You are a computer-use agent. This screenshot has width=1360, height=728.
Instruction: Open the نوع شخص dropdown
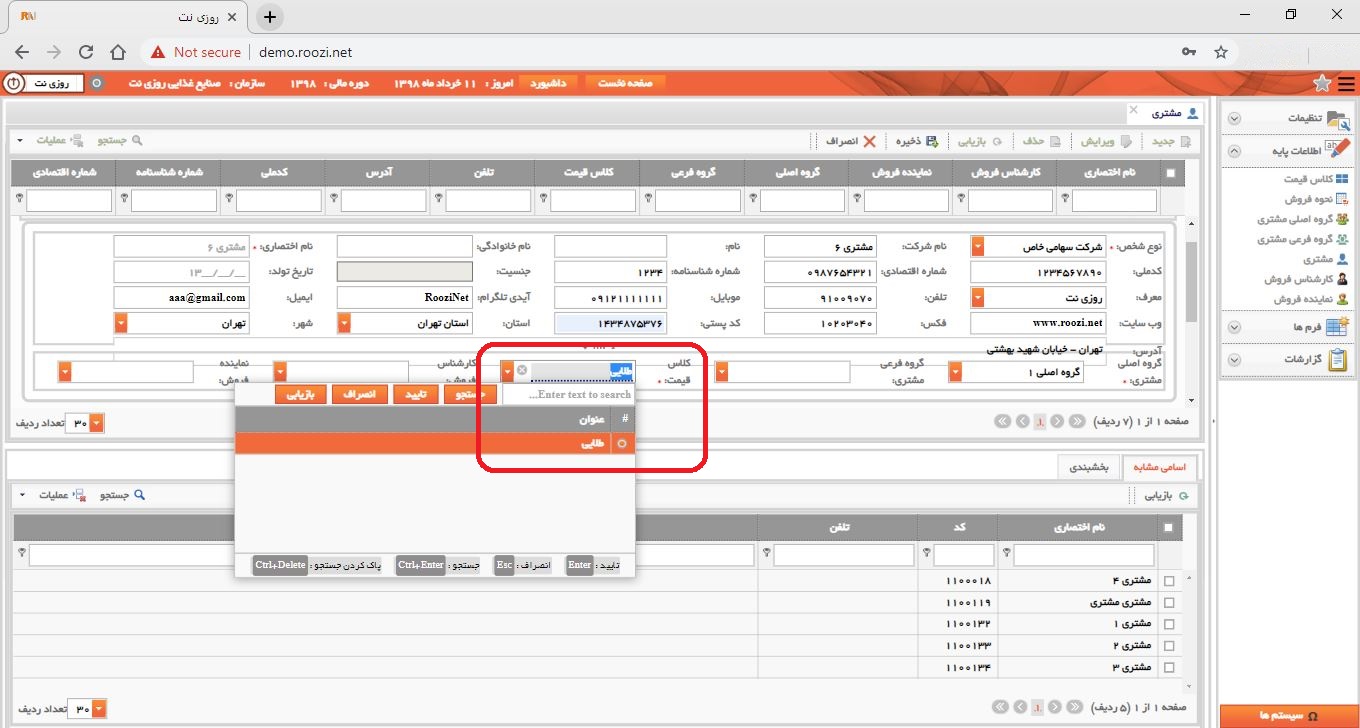pyautogui.click(x=977, y=246)
